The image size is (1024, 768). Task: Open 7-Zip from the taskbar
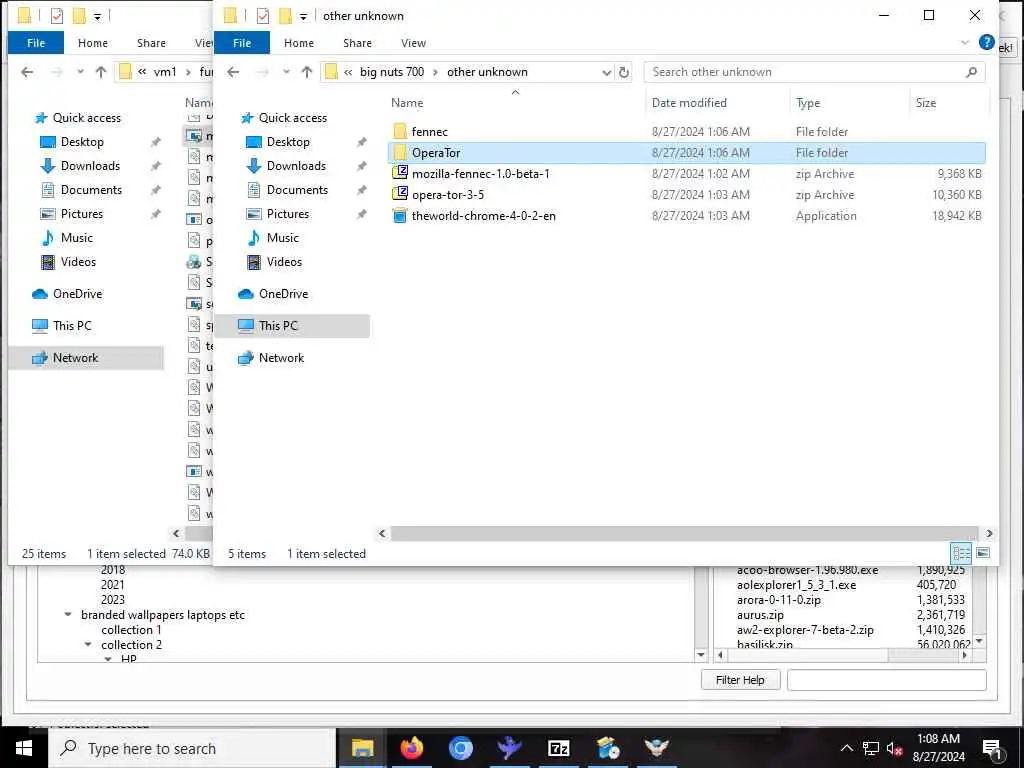(x=558, y=748)
